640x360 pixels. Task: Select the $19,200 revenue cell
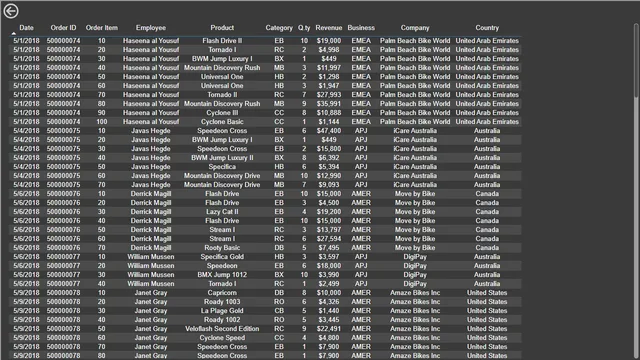(329, 212)
